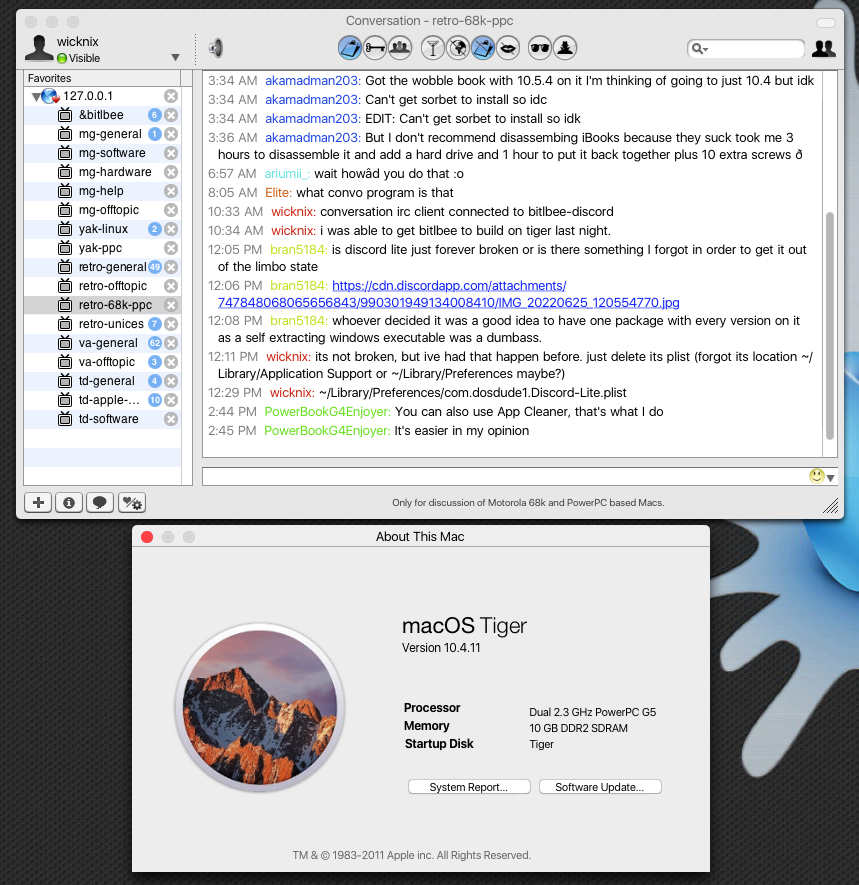
Task: Click the 49 unread badge on retro-general
Action: tap(155, 267)
